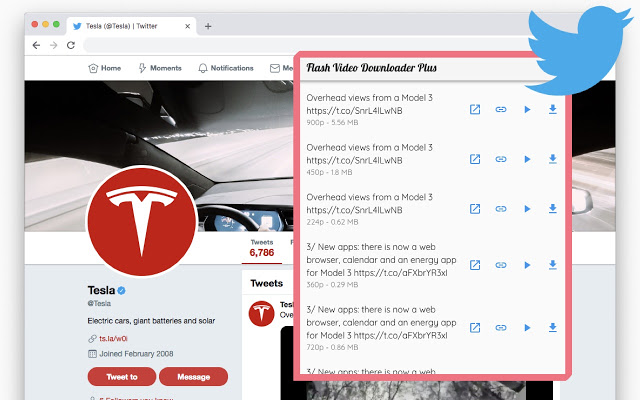This screenshot has height=400, width=640.
Task: Click the Tesla logo profile picture
Action: [x=142, y=221]
